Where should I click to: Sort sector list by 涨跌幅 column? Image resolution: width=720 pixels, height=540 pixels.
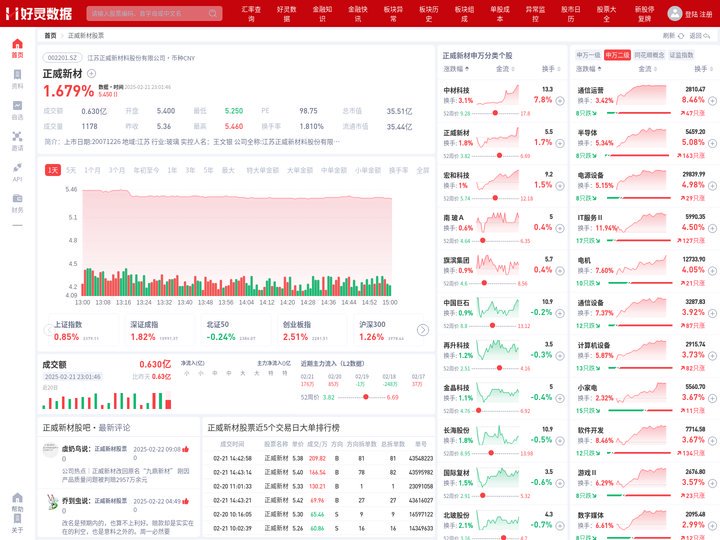589,69
